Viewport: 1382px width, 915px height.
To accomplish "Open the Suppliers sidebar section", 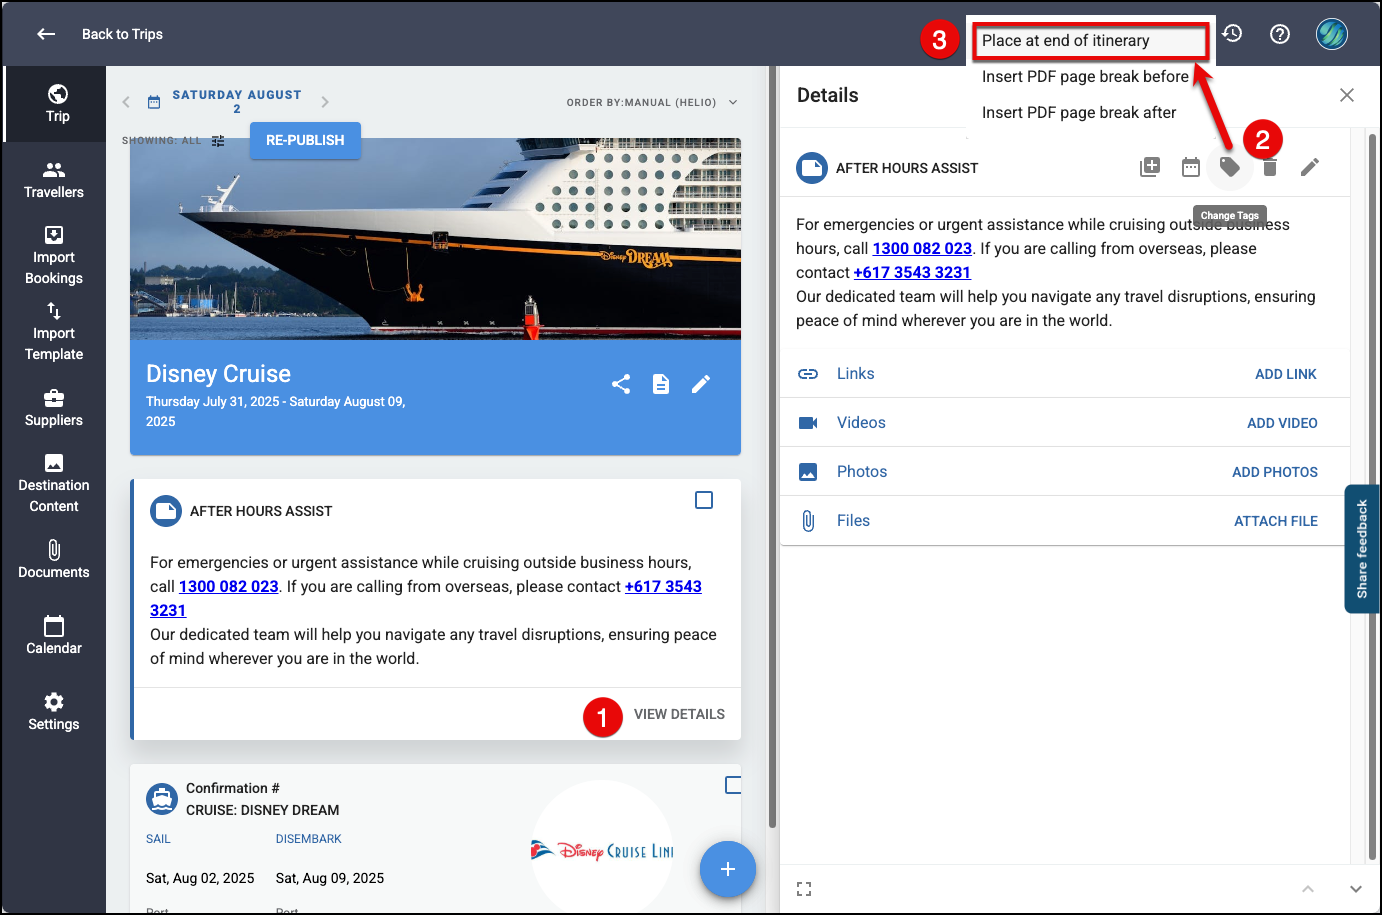I will tap(54, 408).
